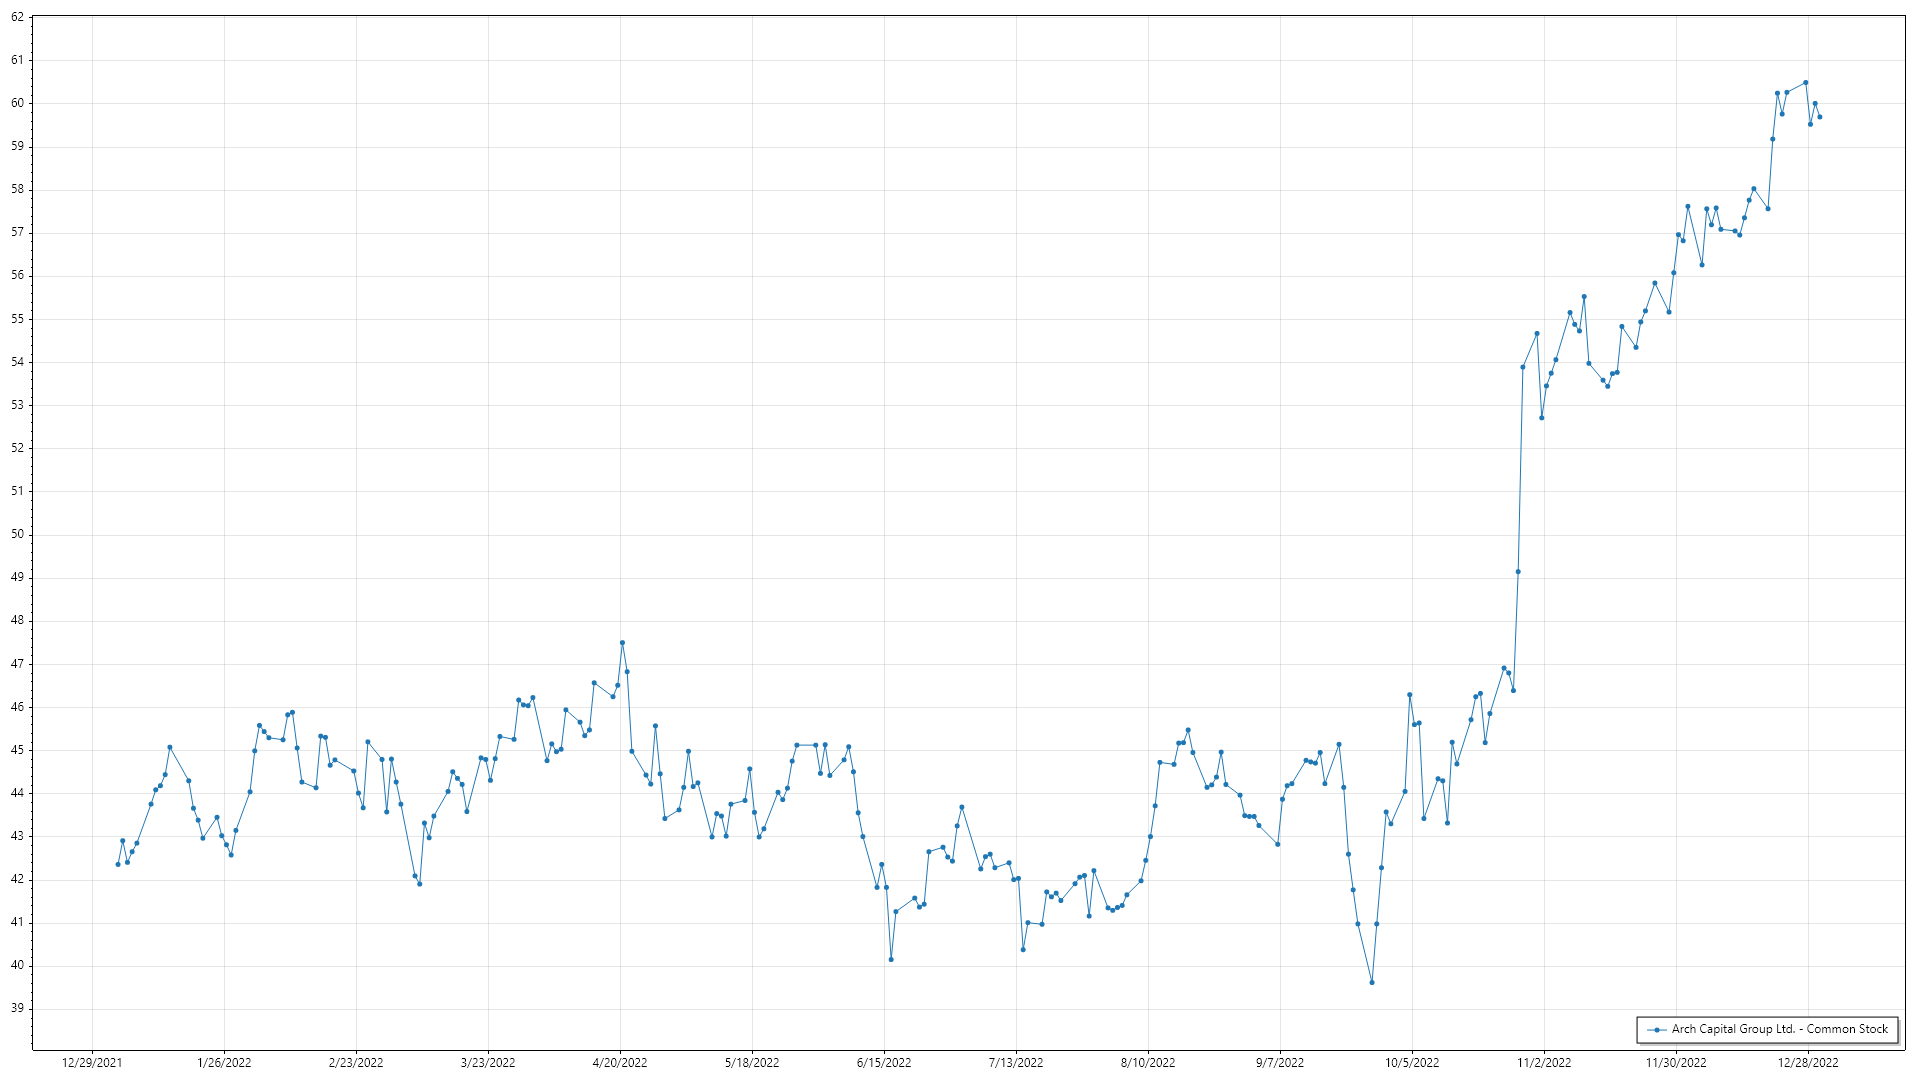Click the legend line marker icon
The image size is (1920, 1080).
(x=1656, y=1030)
